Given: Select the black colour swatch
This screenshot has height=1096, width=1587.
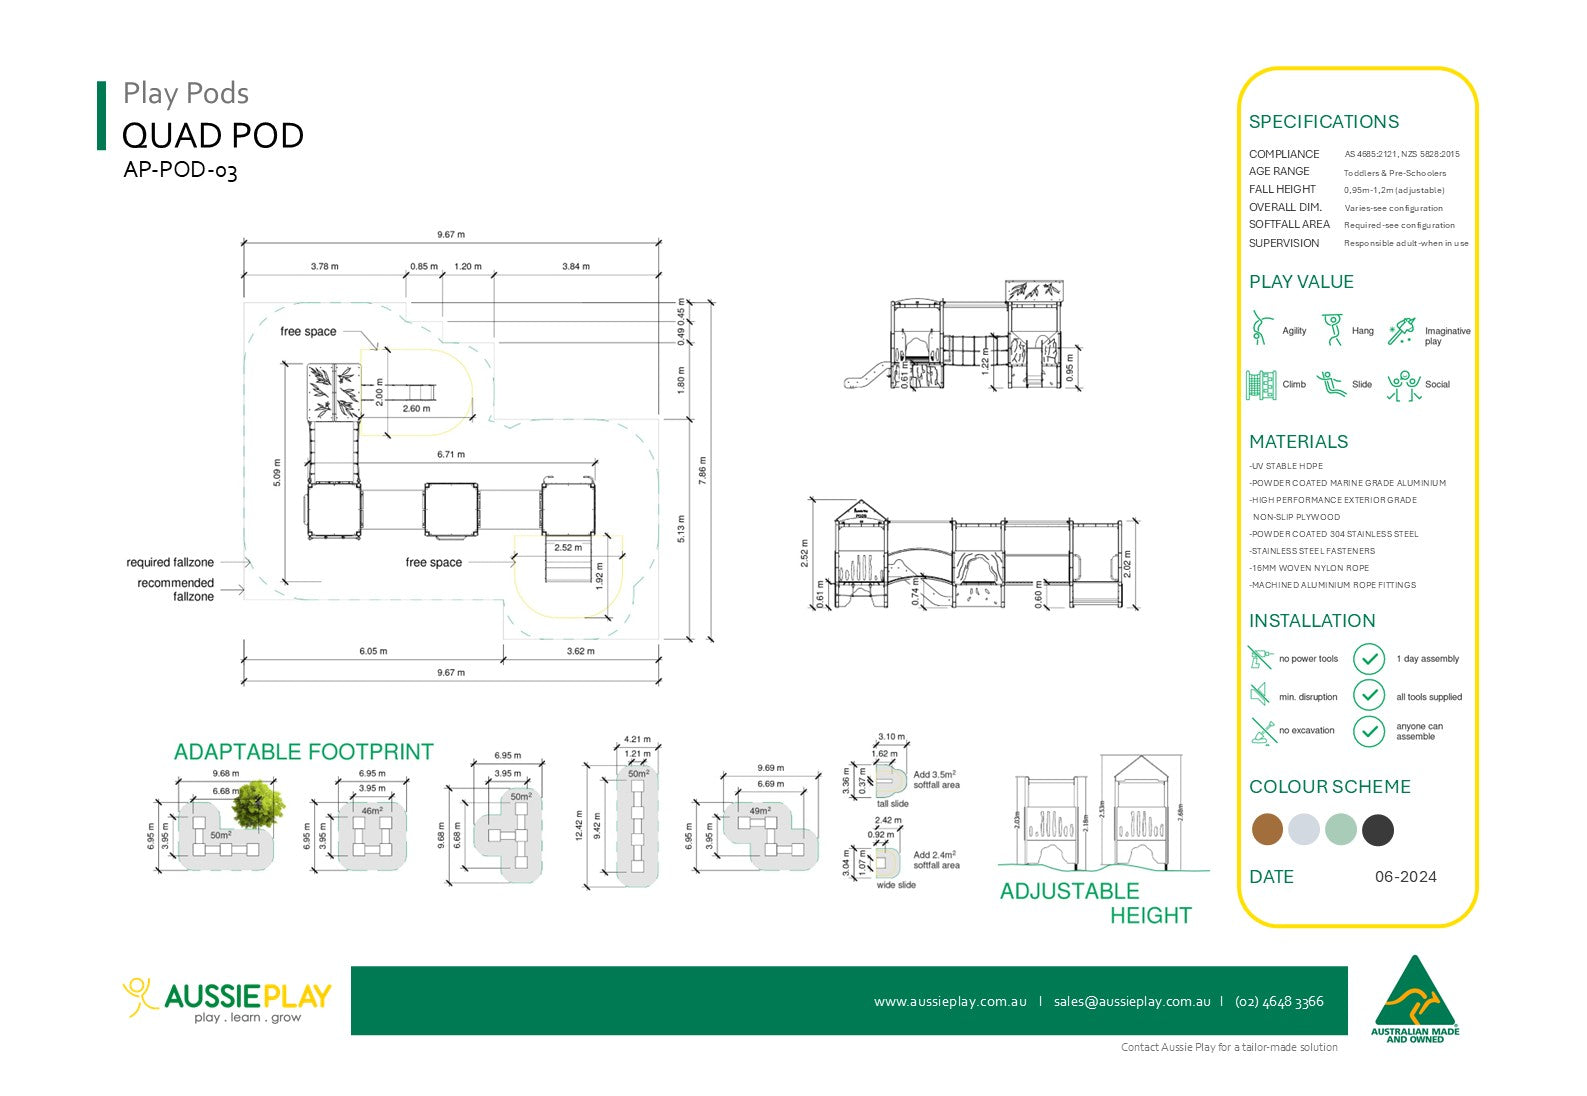Looking at the screenshot, I should 1377,829.
